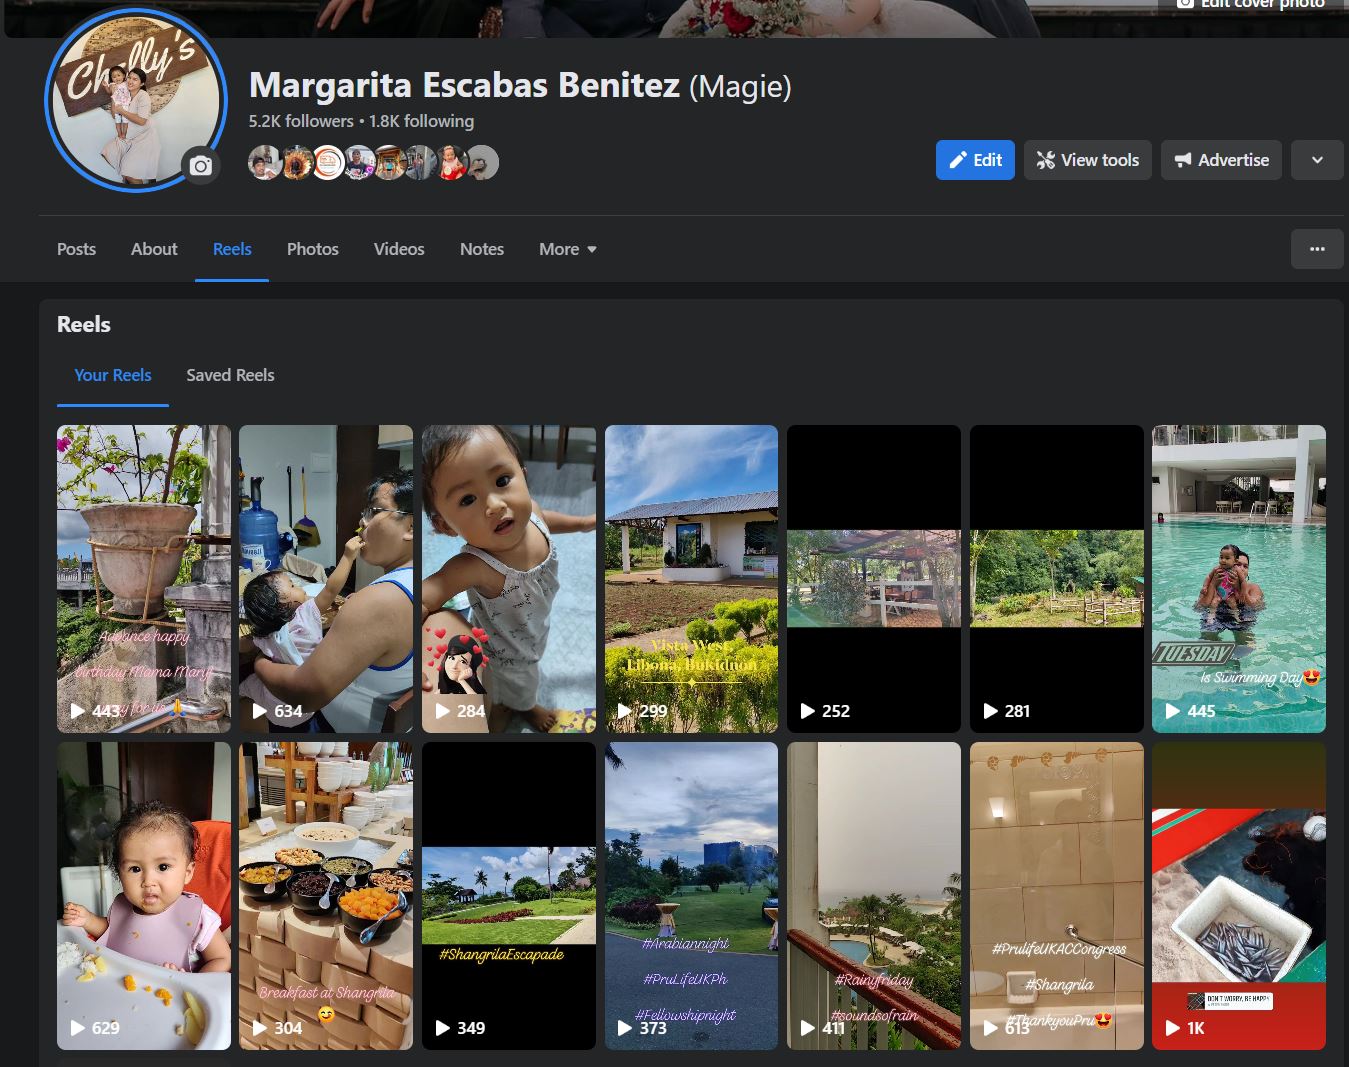
Task: Switch to the About tab
Action: (154, 249)
